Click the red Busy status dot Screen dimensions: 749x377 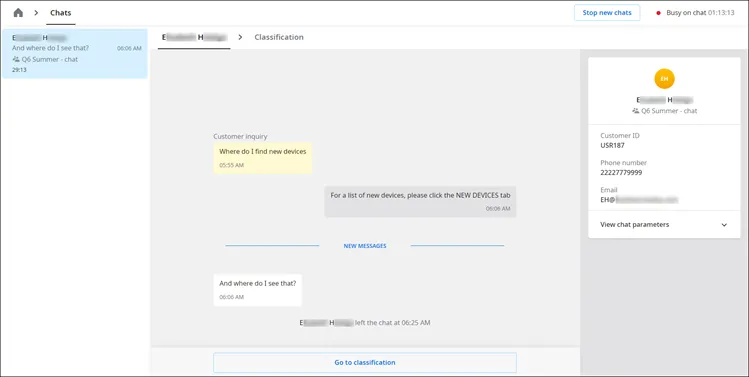[x=658, y=13]
